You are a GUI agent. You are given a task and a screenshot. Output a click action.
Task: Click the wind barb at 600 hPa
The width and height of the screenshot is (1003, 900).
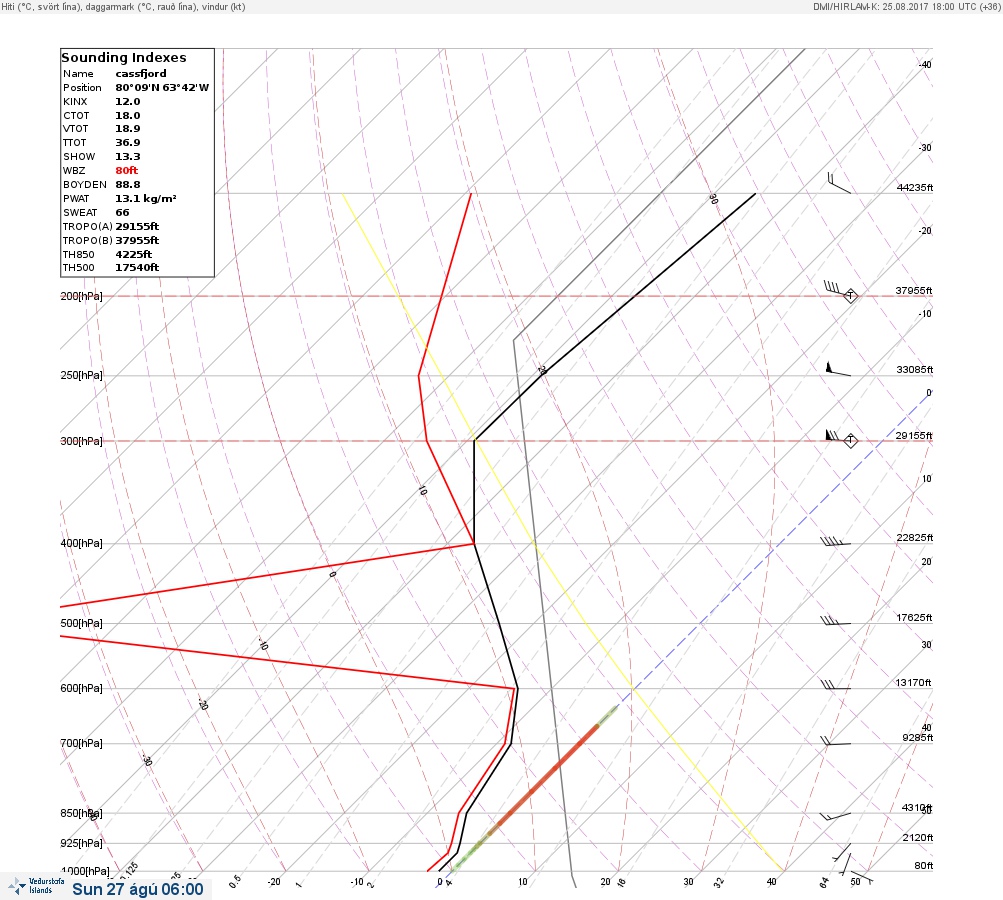click(x=835, y=686)
